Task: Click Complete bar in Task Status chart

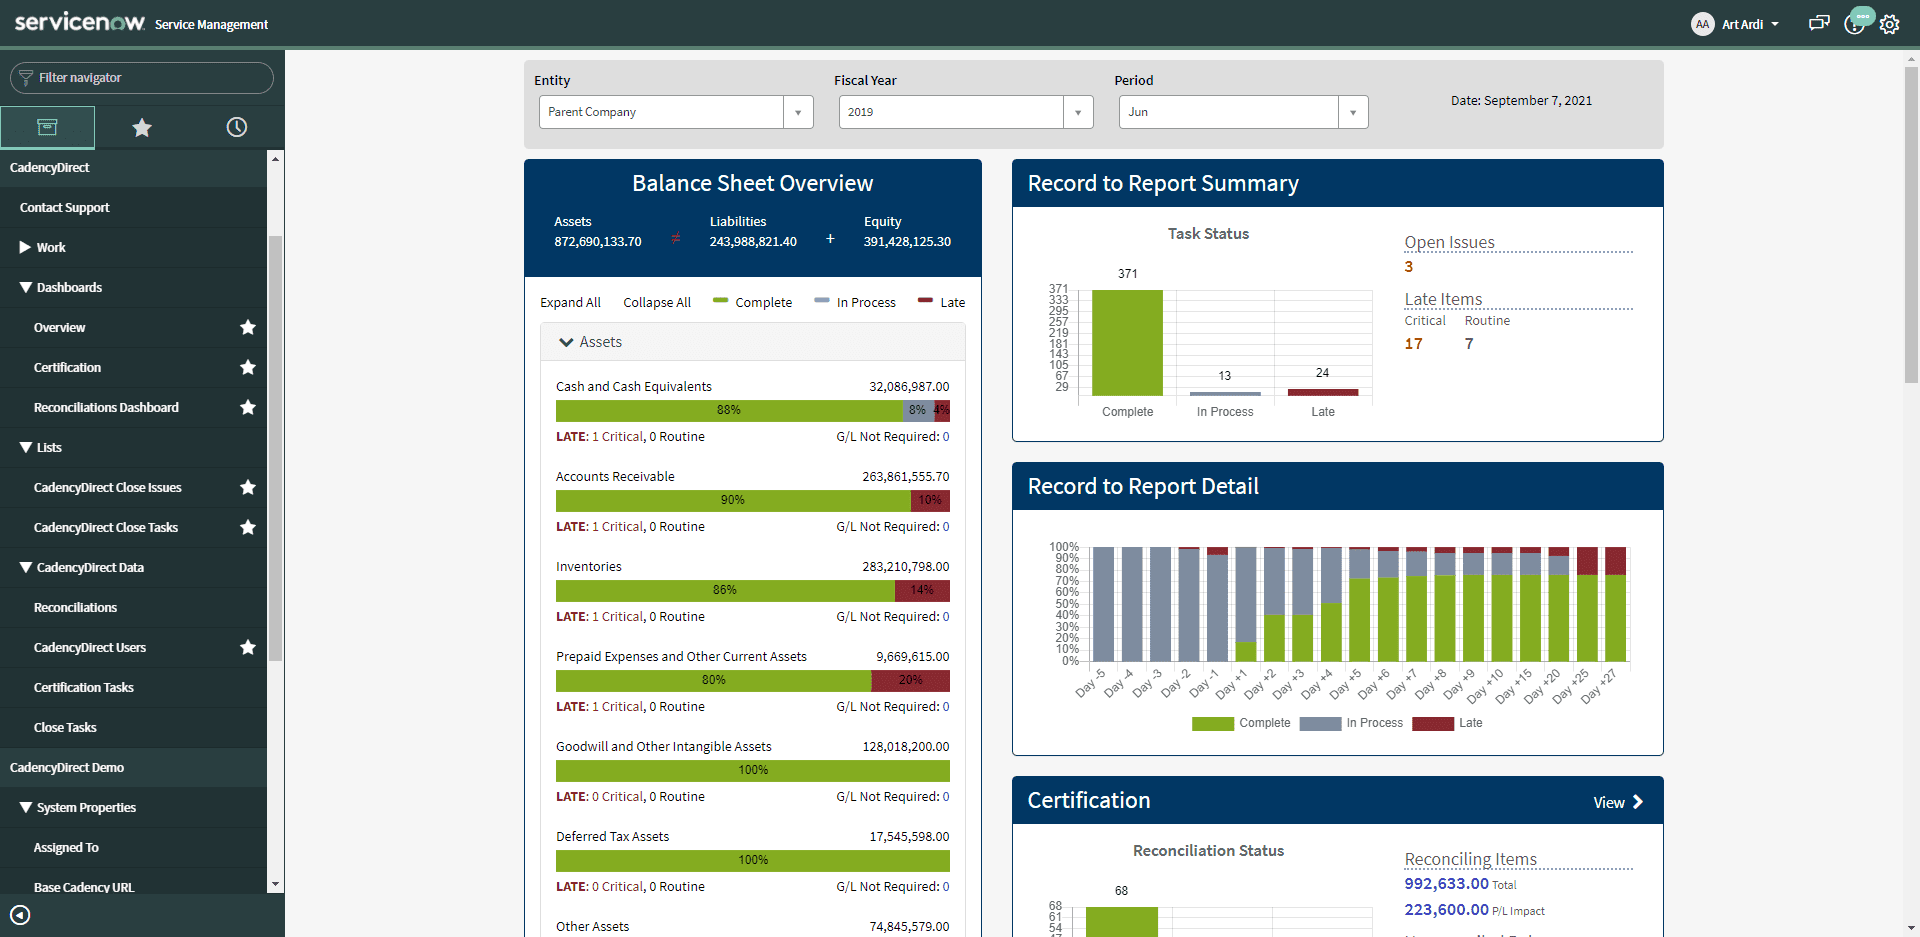Action: [1127, 343]
